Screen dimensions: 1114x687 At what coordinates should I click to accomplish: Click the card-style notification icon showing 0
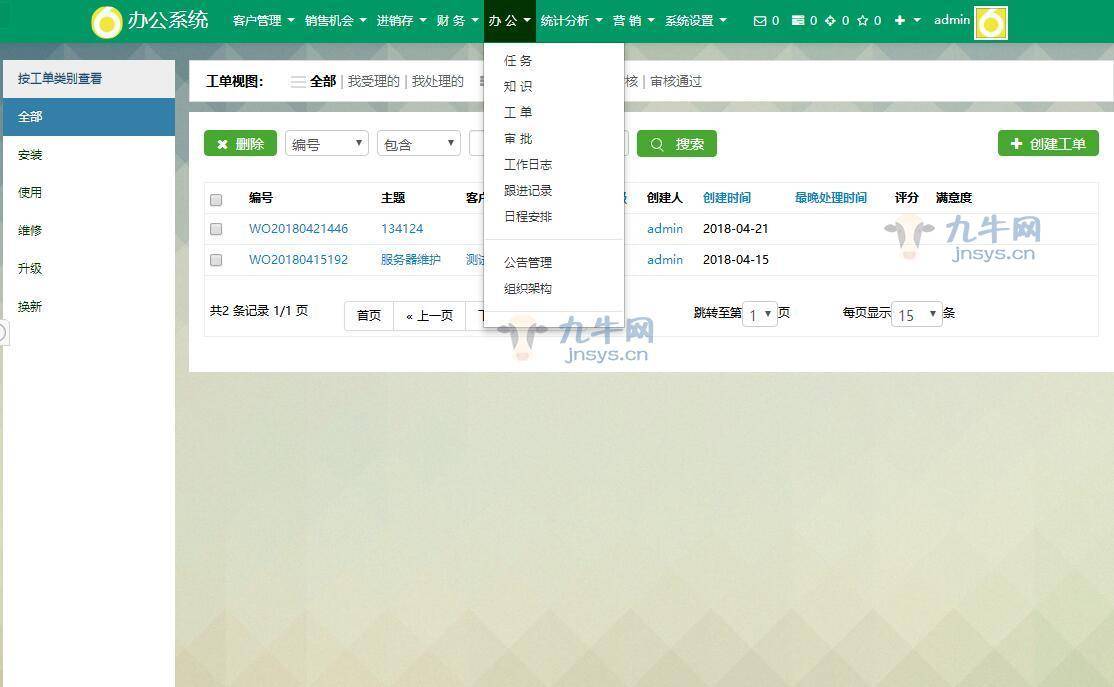pos(797,20)
